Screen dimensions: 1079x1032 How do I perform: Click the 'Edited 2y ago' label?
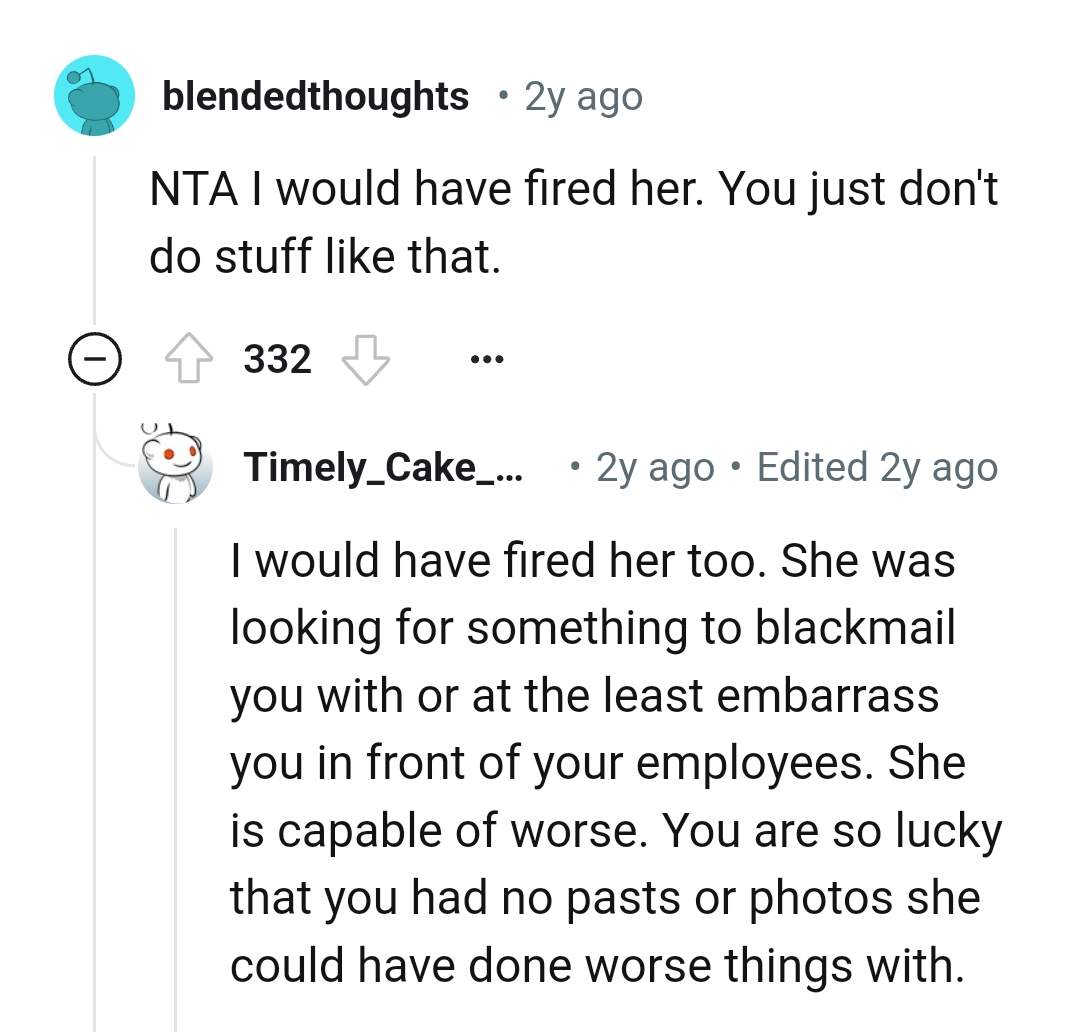pyautogui.click(x=874, y=466)
